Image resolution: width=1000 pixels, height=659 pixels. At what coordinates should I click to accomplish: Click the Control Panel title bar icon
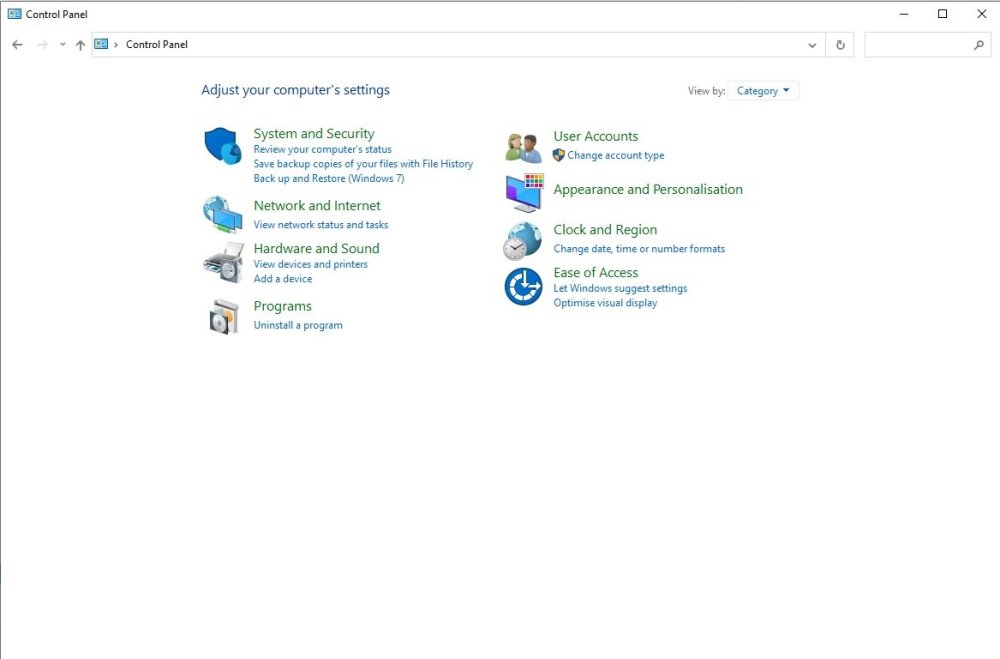14,13
